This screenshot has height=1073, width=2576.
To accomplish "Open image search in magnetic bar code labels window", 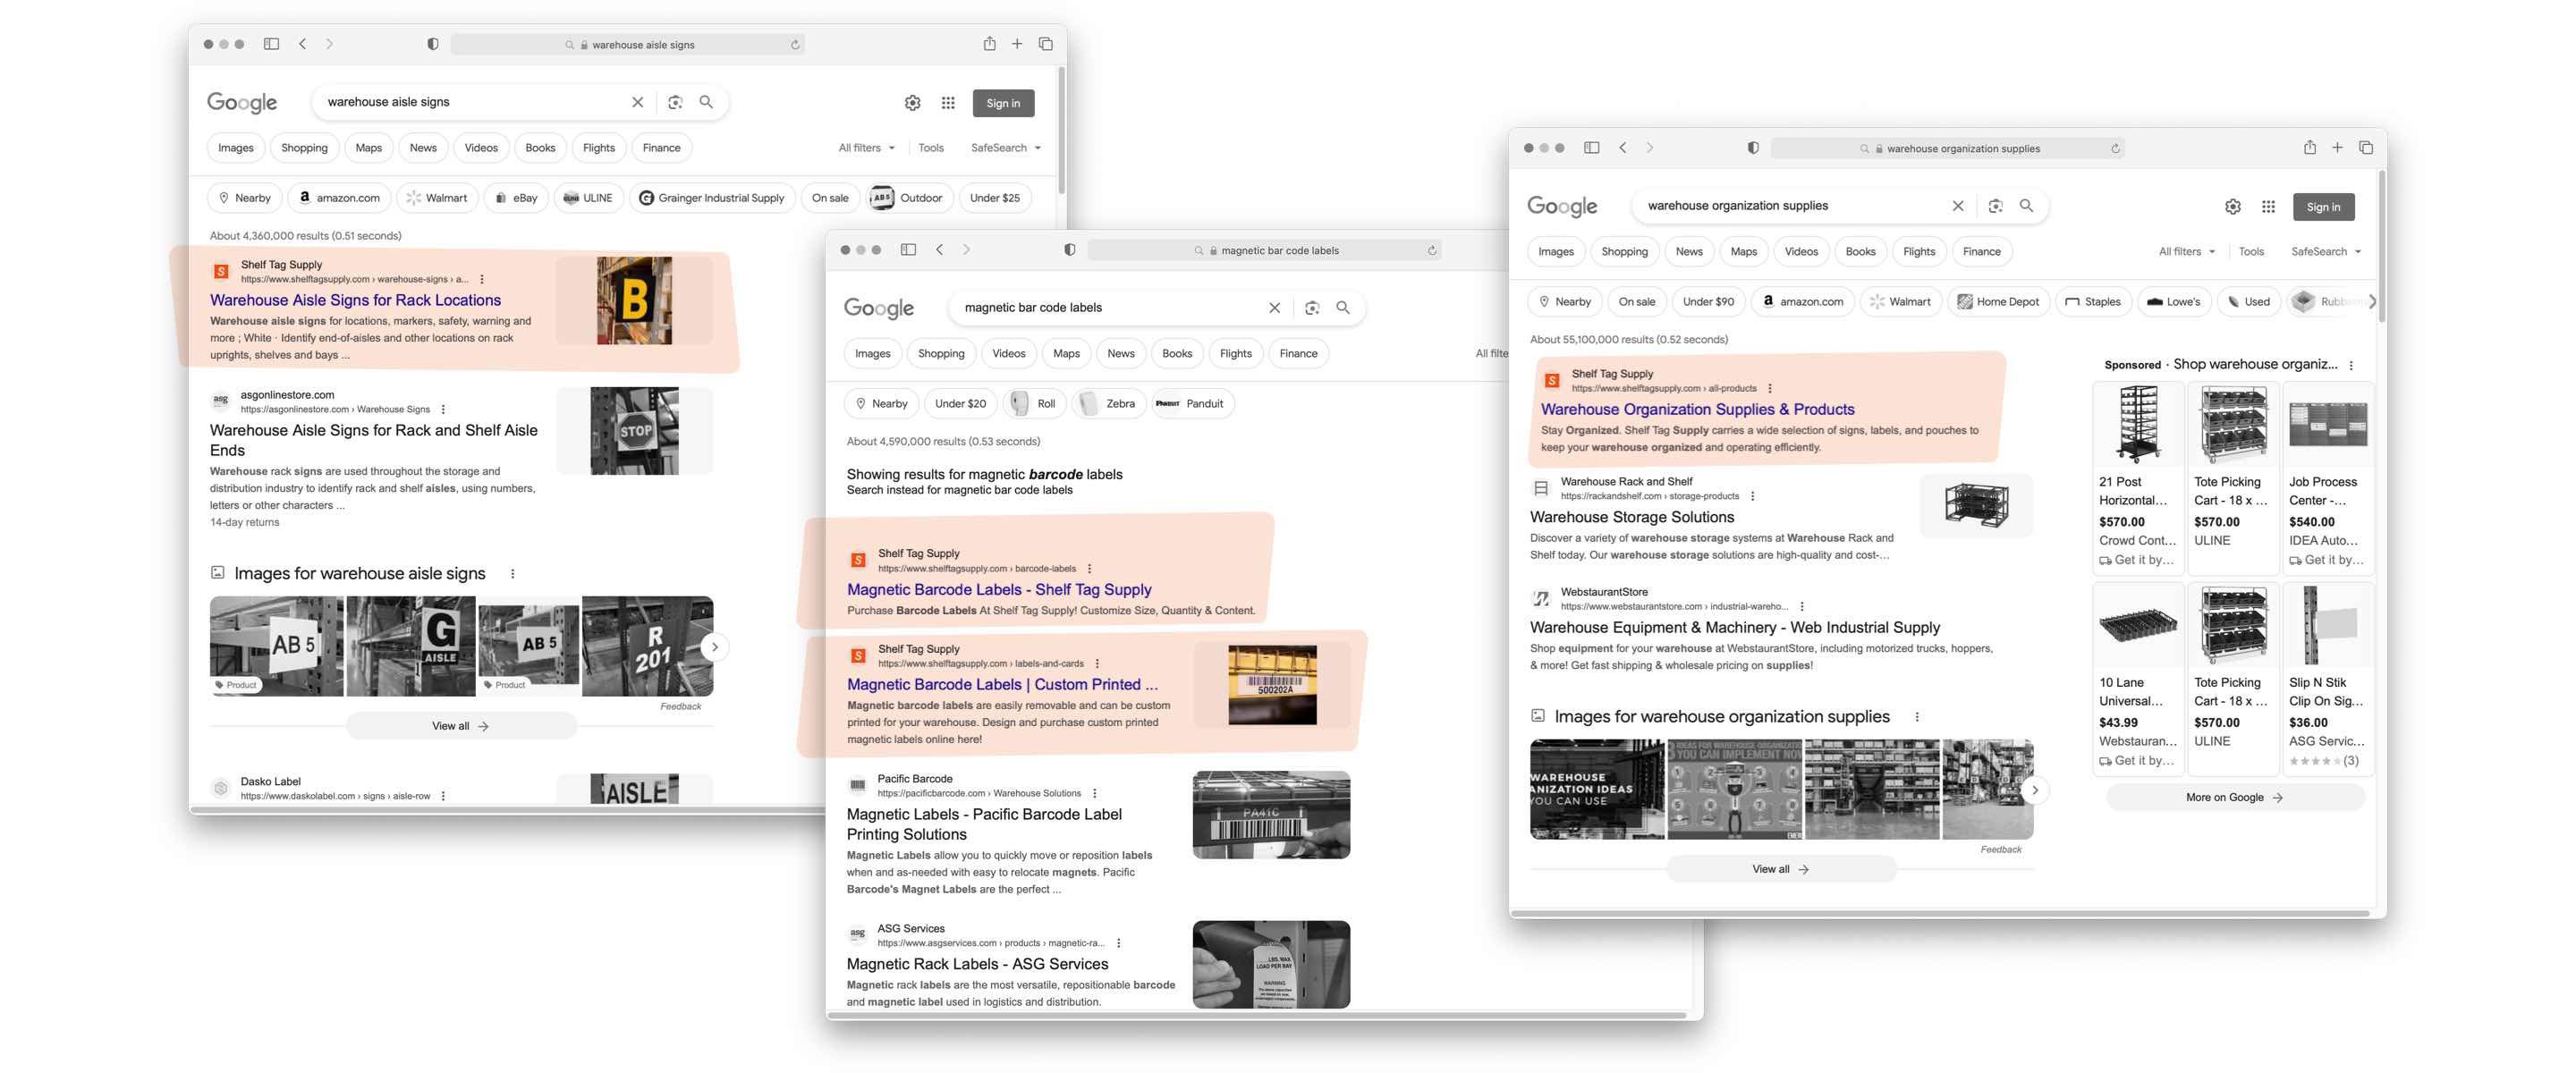I will tap(1312, 308).
